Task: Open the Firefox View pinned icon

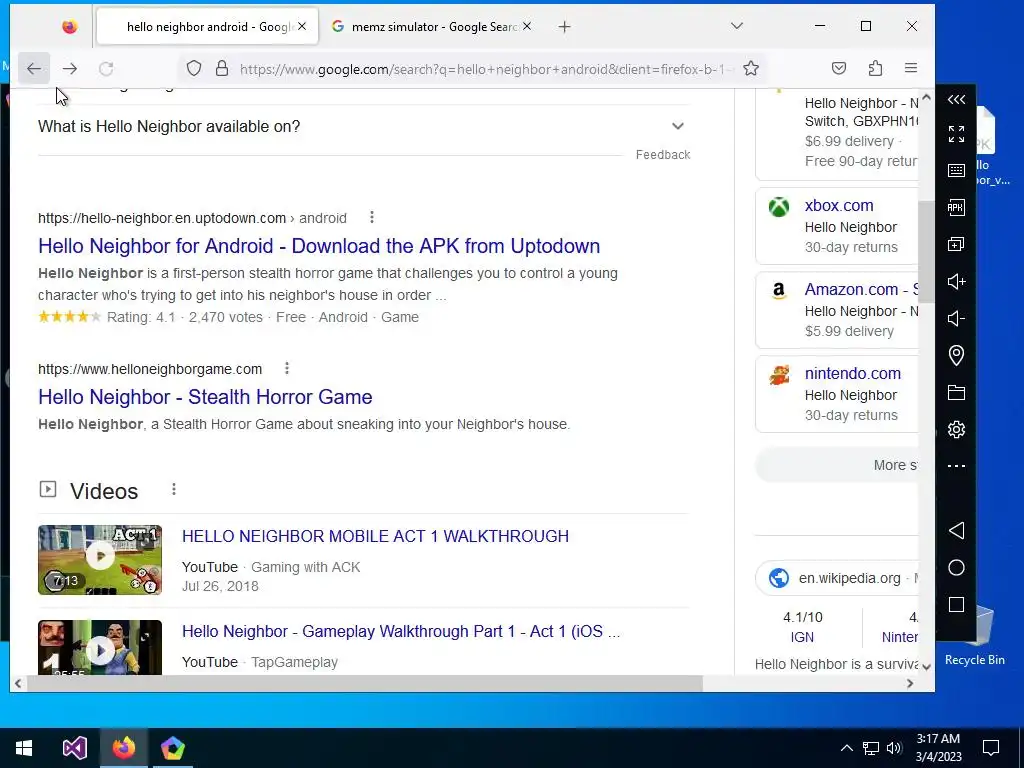Action: 69,27
